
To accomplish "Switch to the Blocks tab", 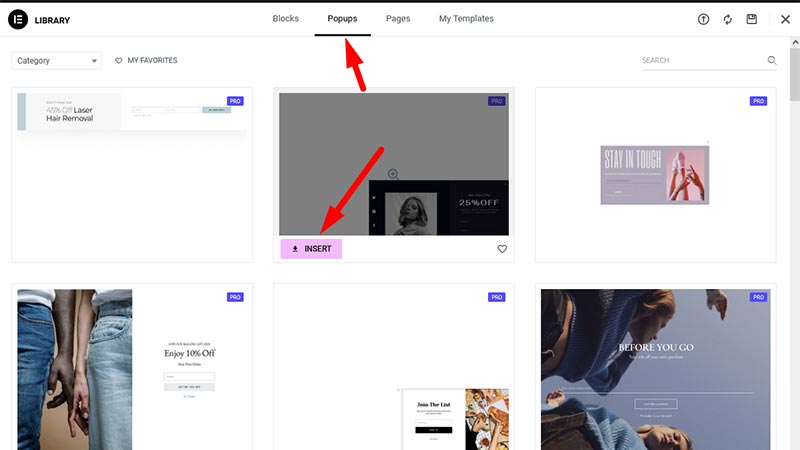I will pos(286,18).
